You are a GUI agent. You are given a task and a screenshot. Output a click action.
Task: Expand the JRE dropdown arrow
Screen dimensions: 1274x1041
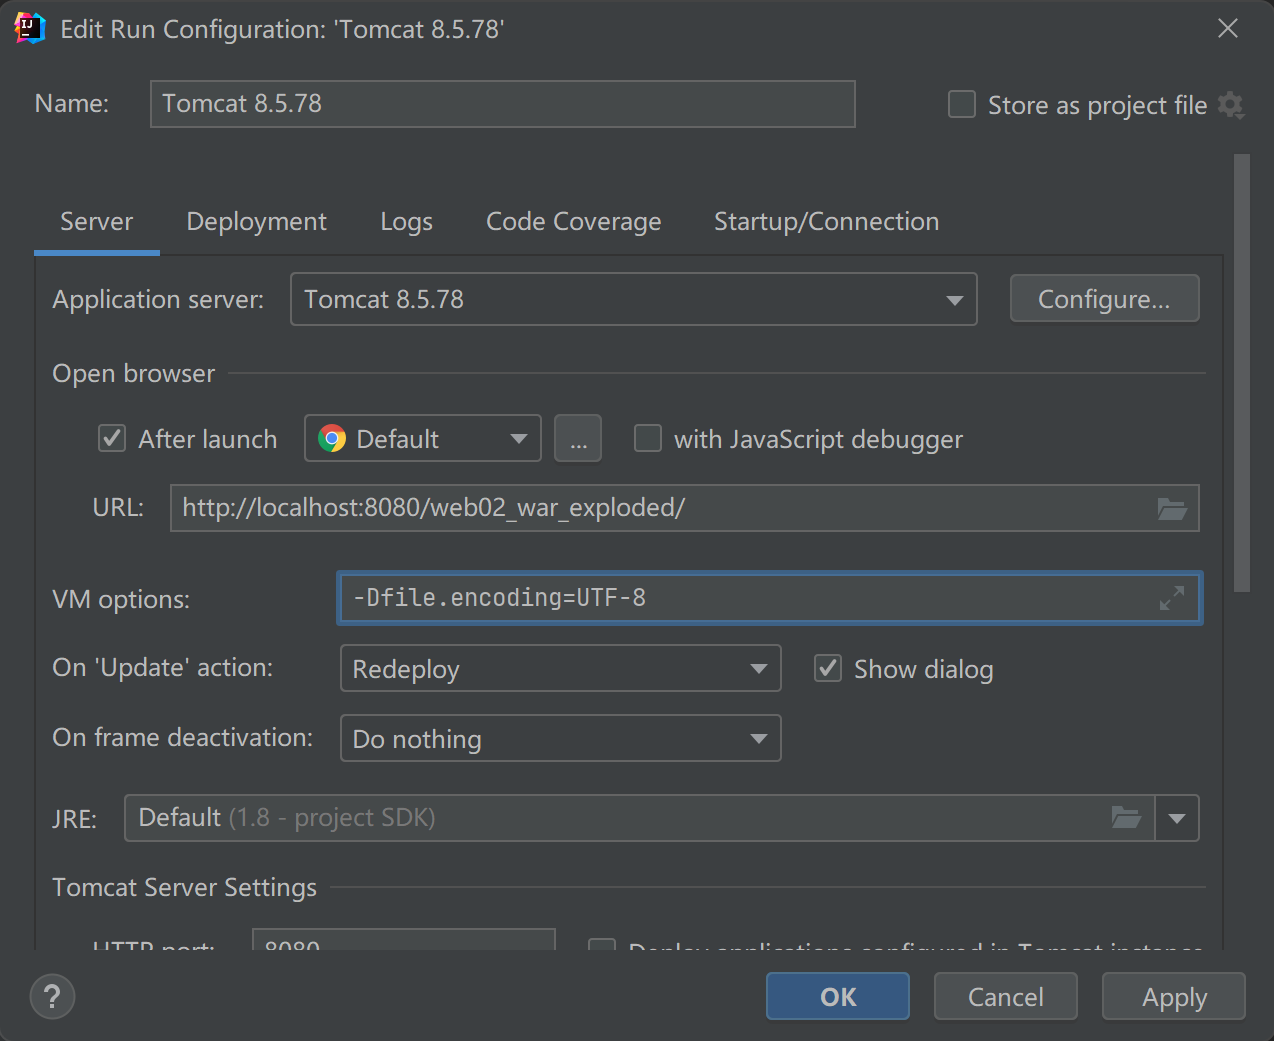point(1177,818)
